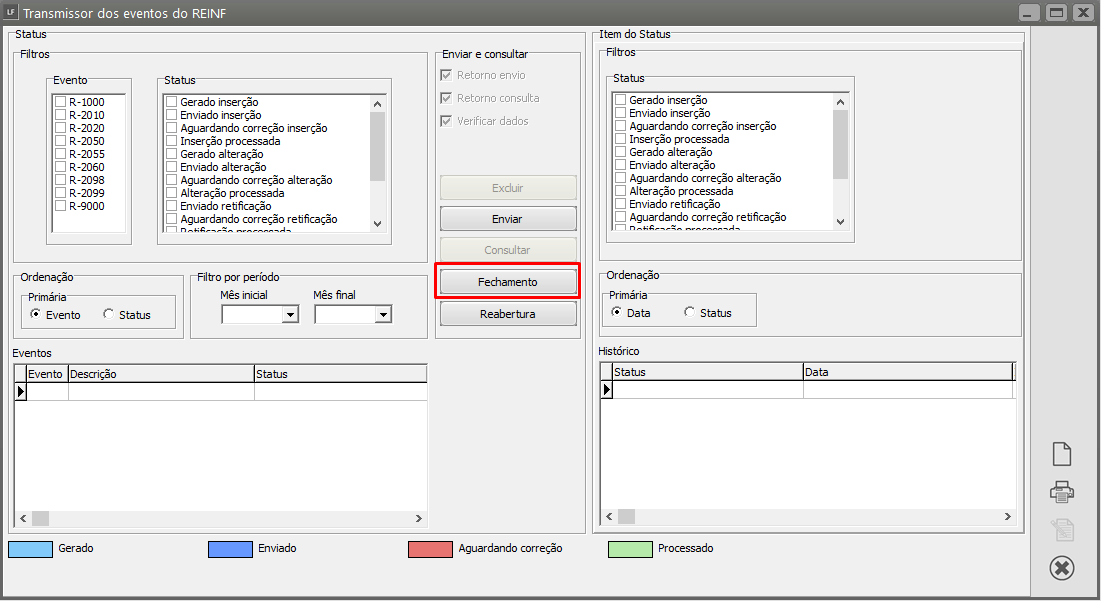The width and height of the screenshot is (1101, 601).
Task: Click the printer icon in sidebar
Action: (x=1061, y=491)
